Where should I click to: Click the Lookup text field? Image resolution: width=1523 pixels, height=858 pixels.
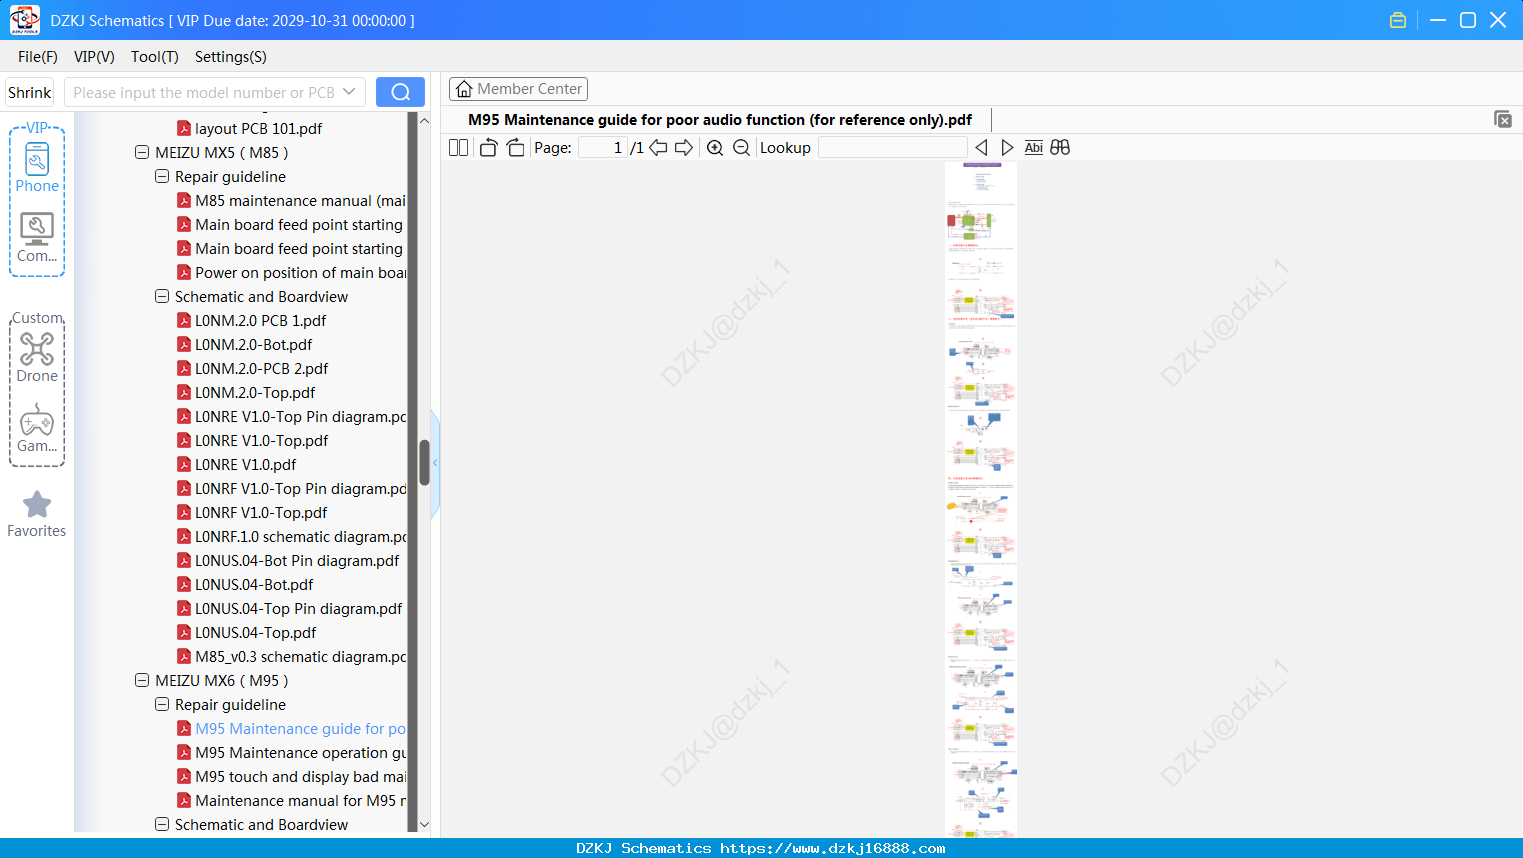click(892, 148)
